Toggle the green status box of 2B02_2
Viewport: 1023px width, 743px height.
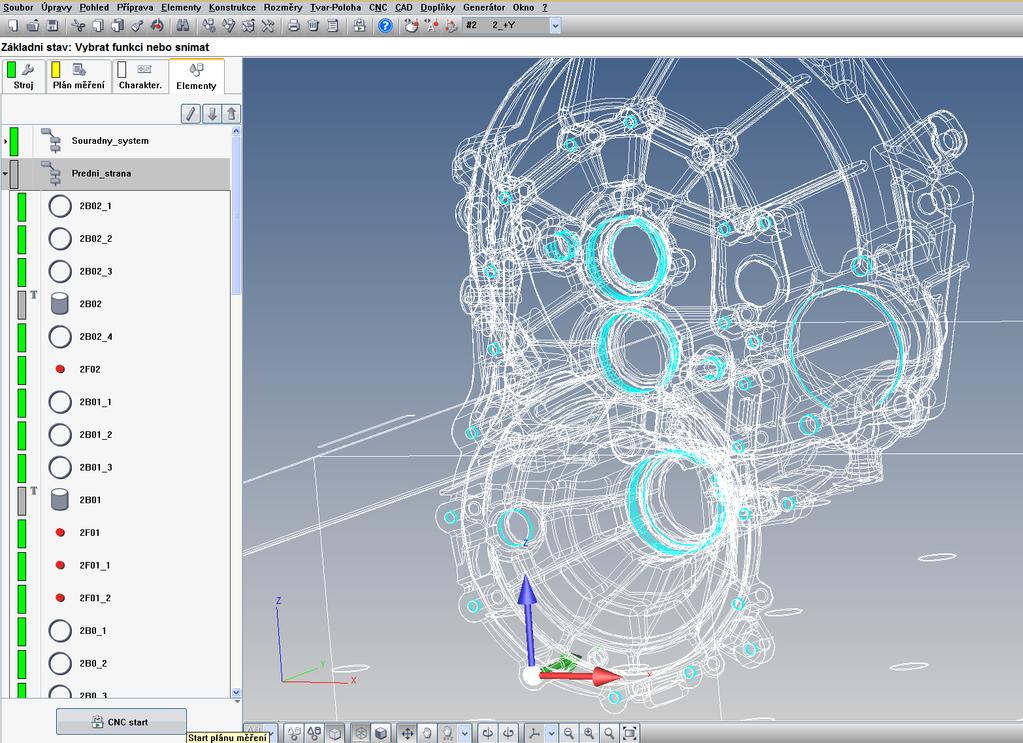click(22, 239)
